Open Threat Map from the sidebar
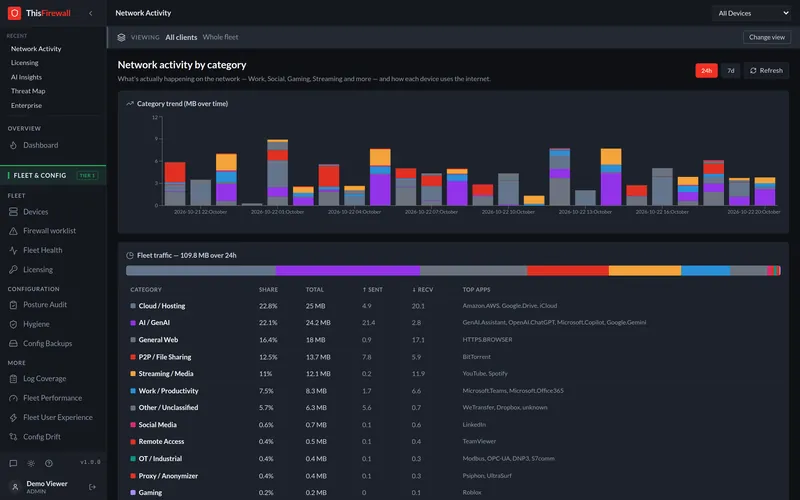 (x=28, y=91)
